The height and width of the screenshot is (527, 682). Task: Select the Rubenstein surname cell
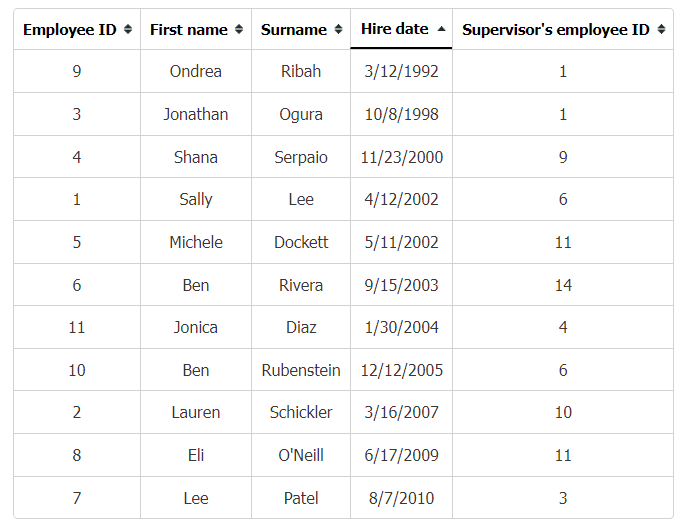pyautogui.click(x=301, y=370)
